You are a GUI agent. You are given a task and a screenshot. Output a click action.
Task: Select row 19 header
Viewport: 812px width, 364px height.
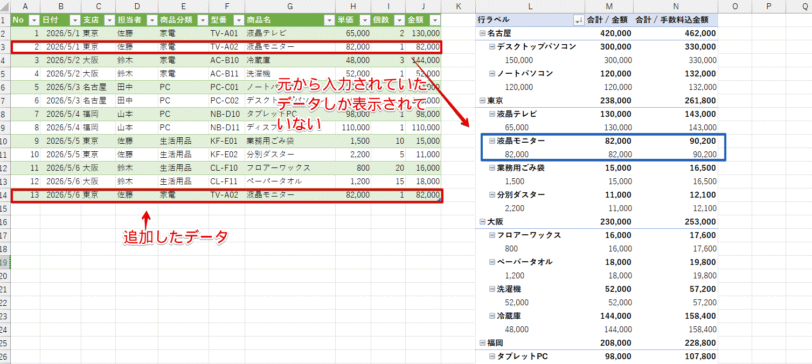click(5, 263)
